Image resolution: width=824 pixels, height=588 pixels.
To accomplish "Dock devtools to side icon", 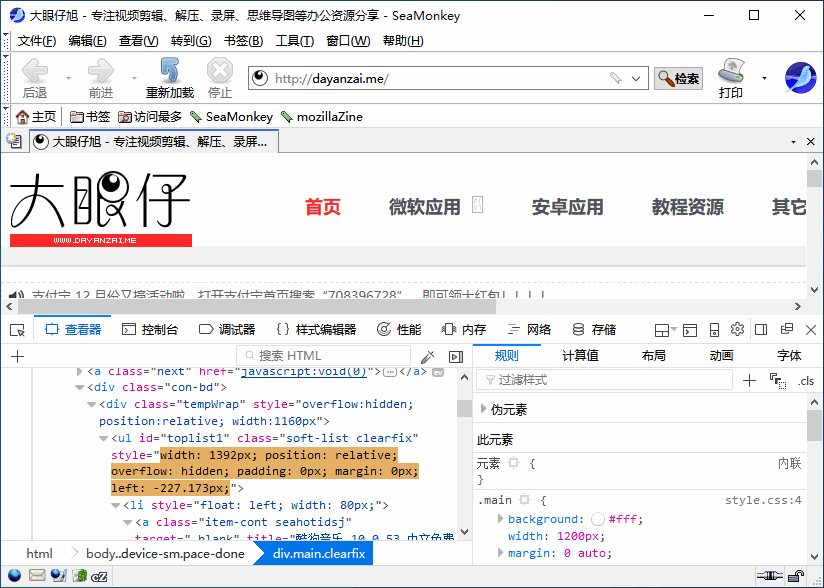I will (x=761, y=329).
